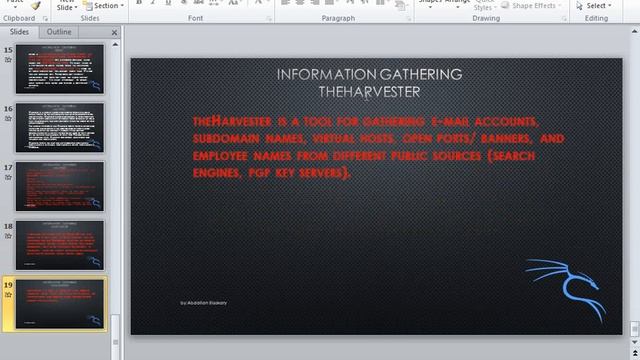Viewport: 640px width, 360px height.
Task: Open the Section menu button
Action: pyautogui.click(x=104, y=6)
